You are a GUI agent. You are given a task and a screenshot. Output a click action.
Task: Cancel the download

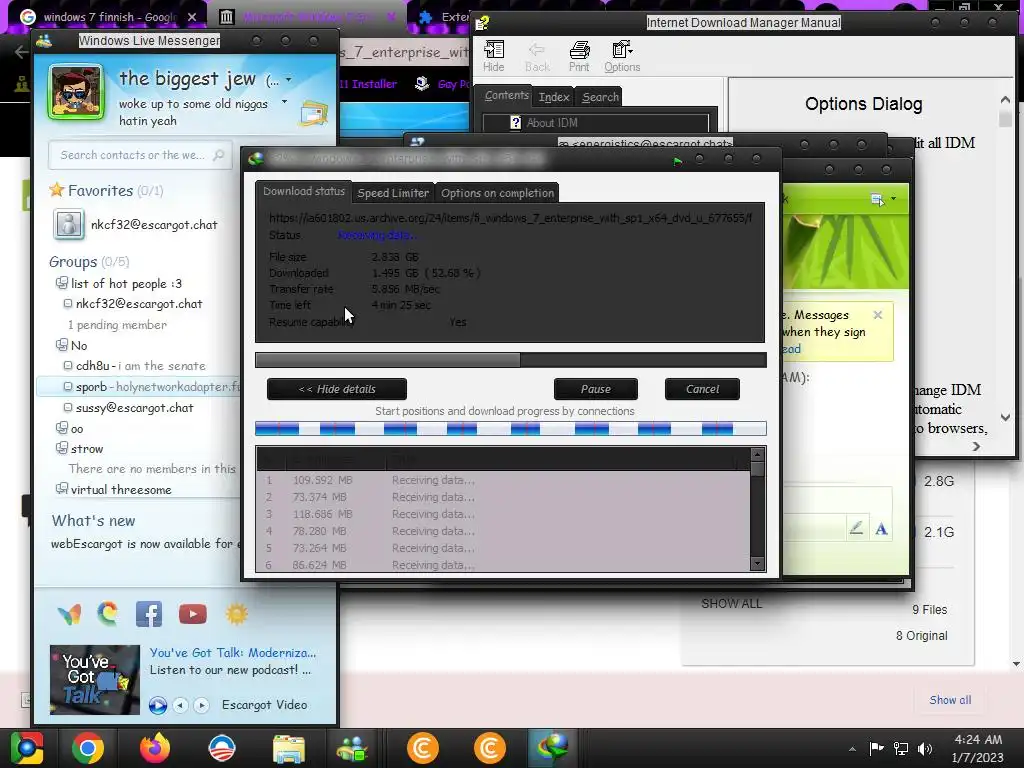[x=702, y=389]
